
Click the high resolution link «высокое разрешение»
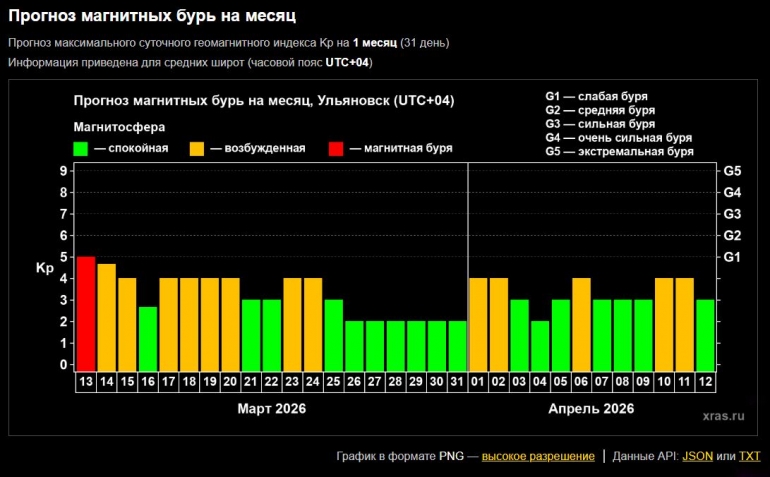coord(538,456)
